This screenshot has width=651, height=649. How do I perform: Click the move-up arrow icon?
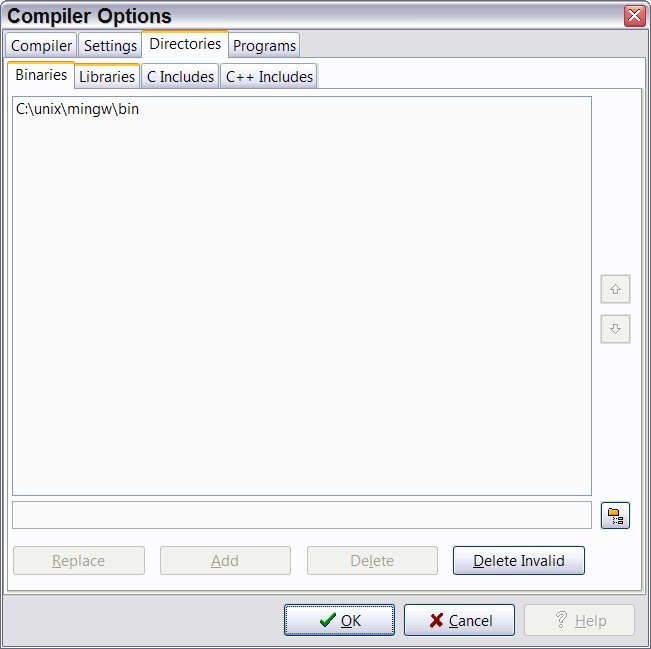pyautogui.click(x=615, y=289)
